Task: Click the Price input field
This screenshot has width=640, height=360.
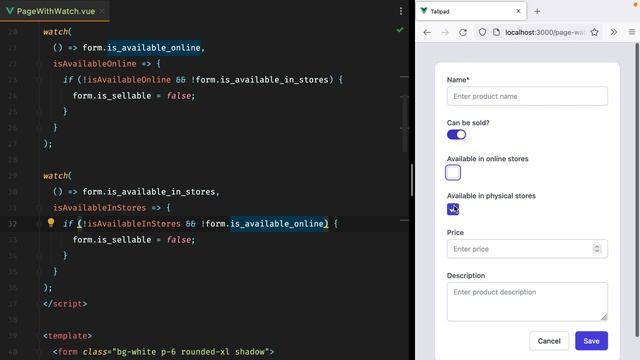Action: [527, 249]
